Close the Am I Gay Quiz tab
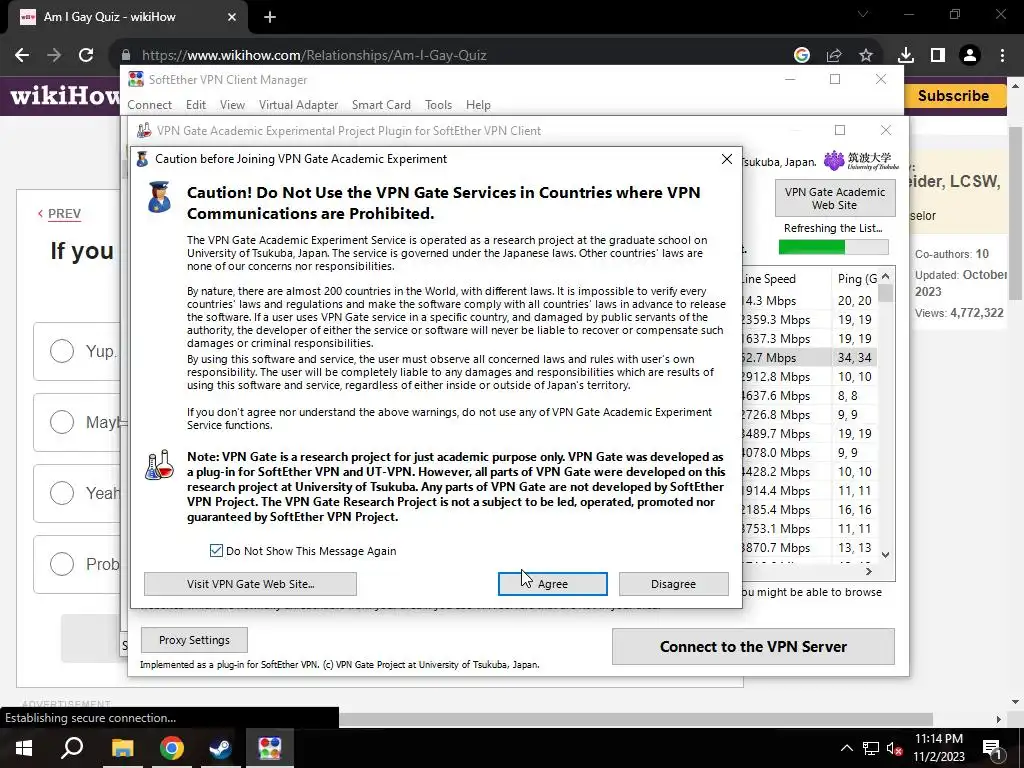This screenshot has height=768, width=1024. 232,17
